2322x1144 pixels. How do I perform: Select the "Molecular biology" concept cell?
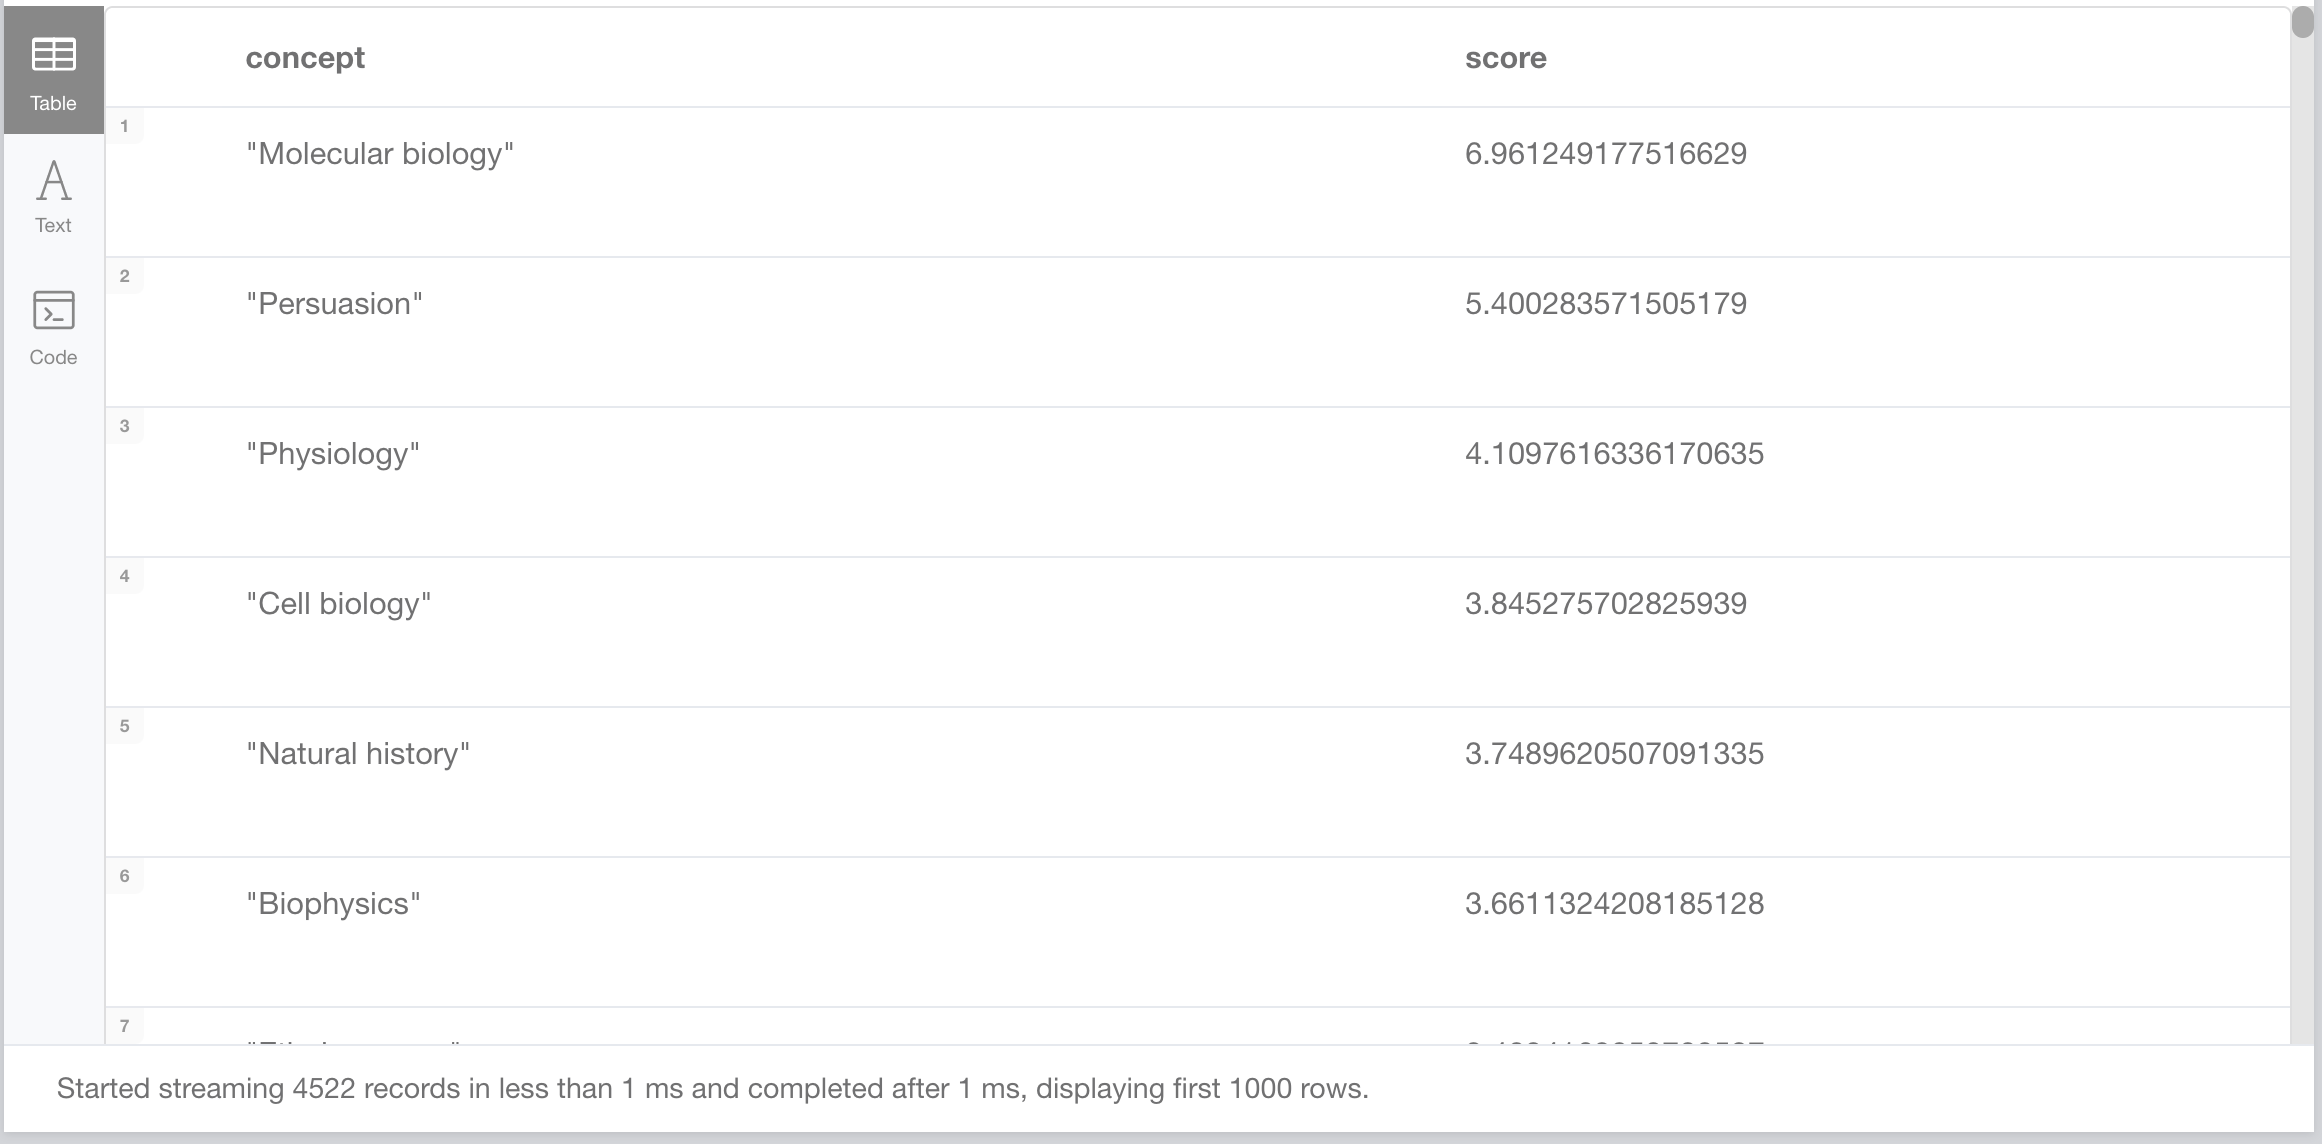[x=380, y=154]
